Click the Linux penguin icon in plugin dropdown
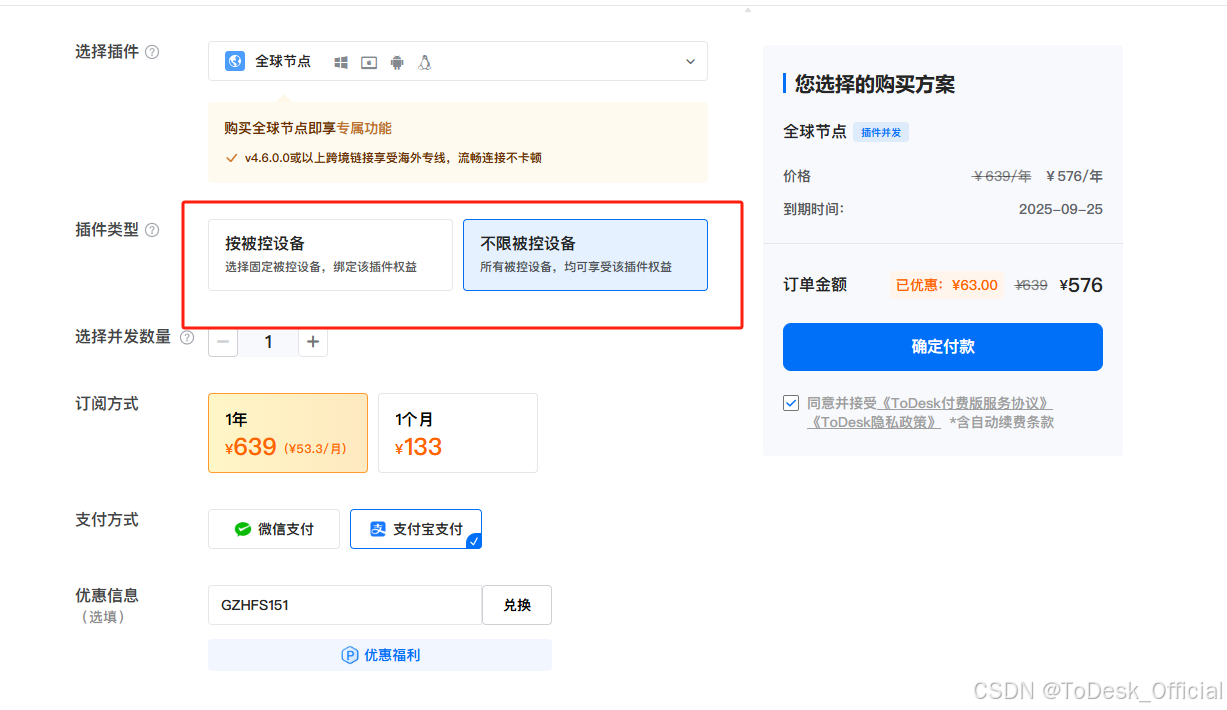The width and height of the screenshot is (1227, 710). pyautogui.click(x=425, y=62)
